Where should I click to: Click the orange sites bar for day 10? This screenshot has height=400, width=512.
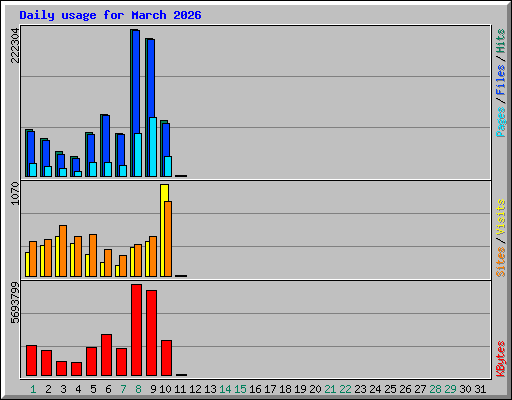[x=168, y=239]
